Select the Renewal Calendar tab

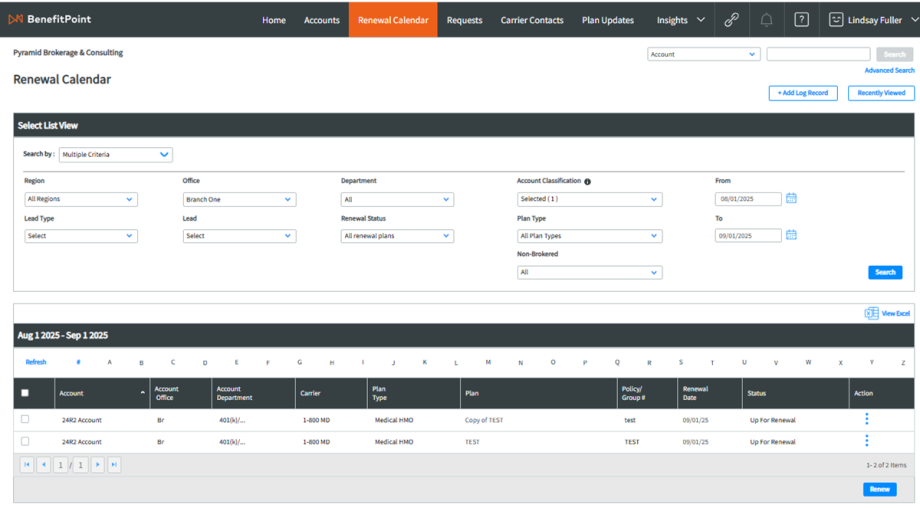[x=393, y=20]
